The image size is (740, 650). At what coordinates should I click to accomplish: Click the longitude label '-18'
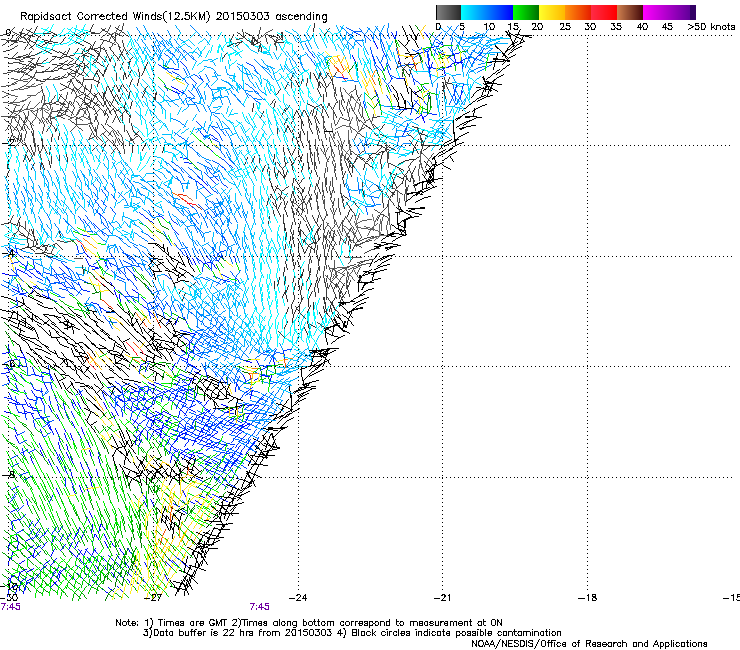click(x=587, y=598)
